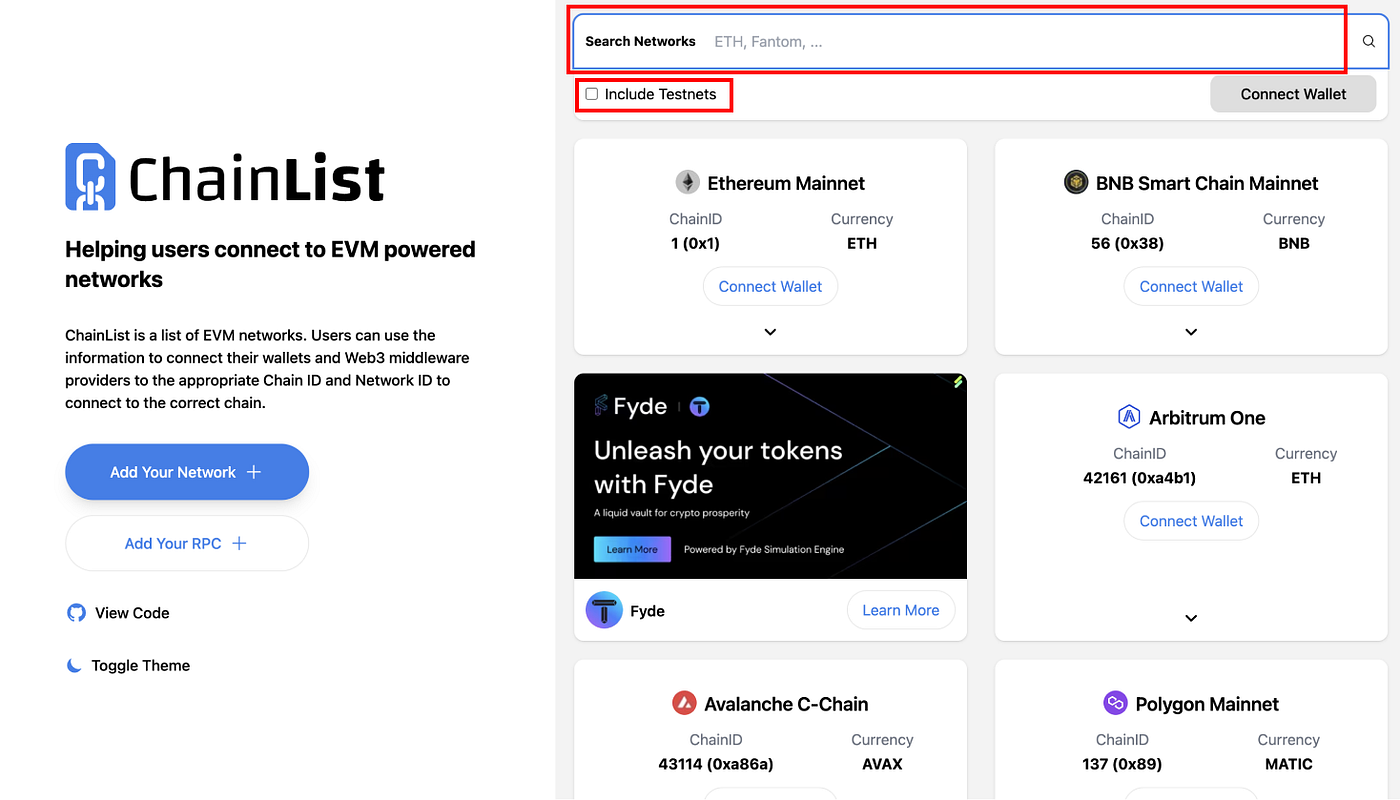Click the search magnifier icon

[1369, 41]
